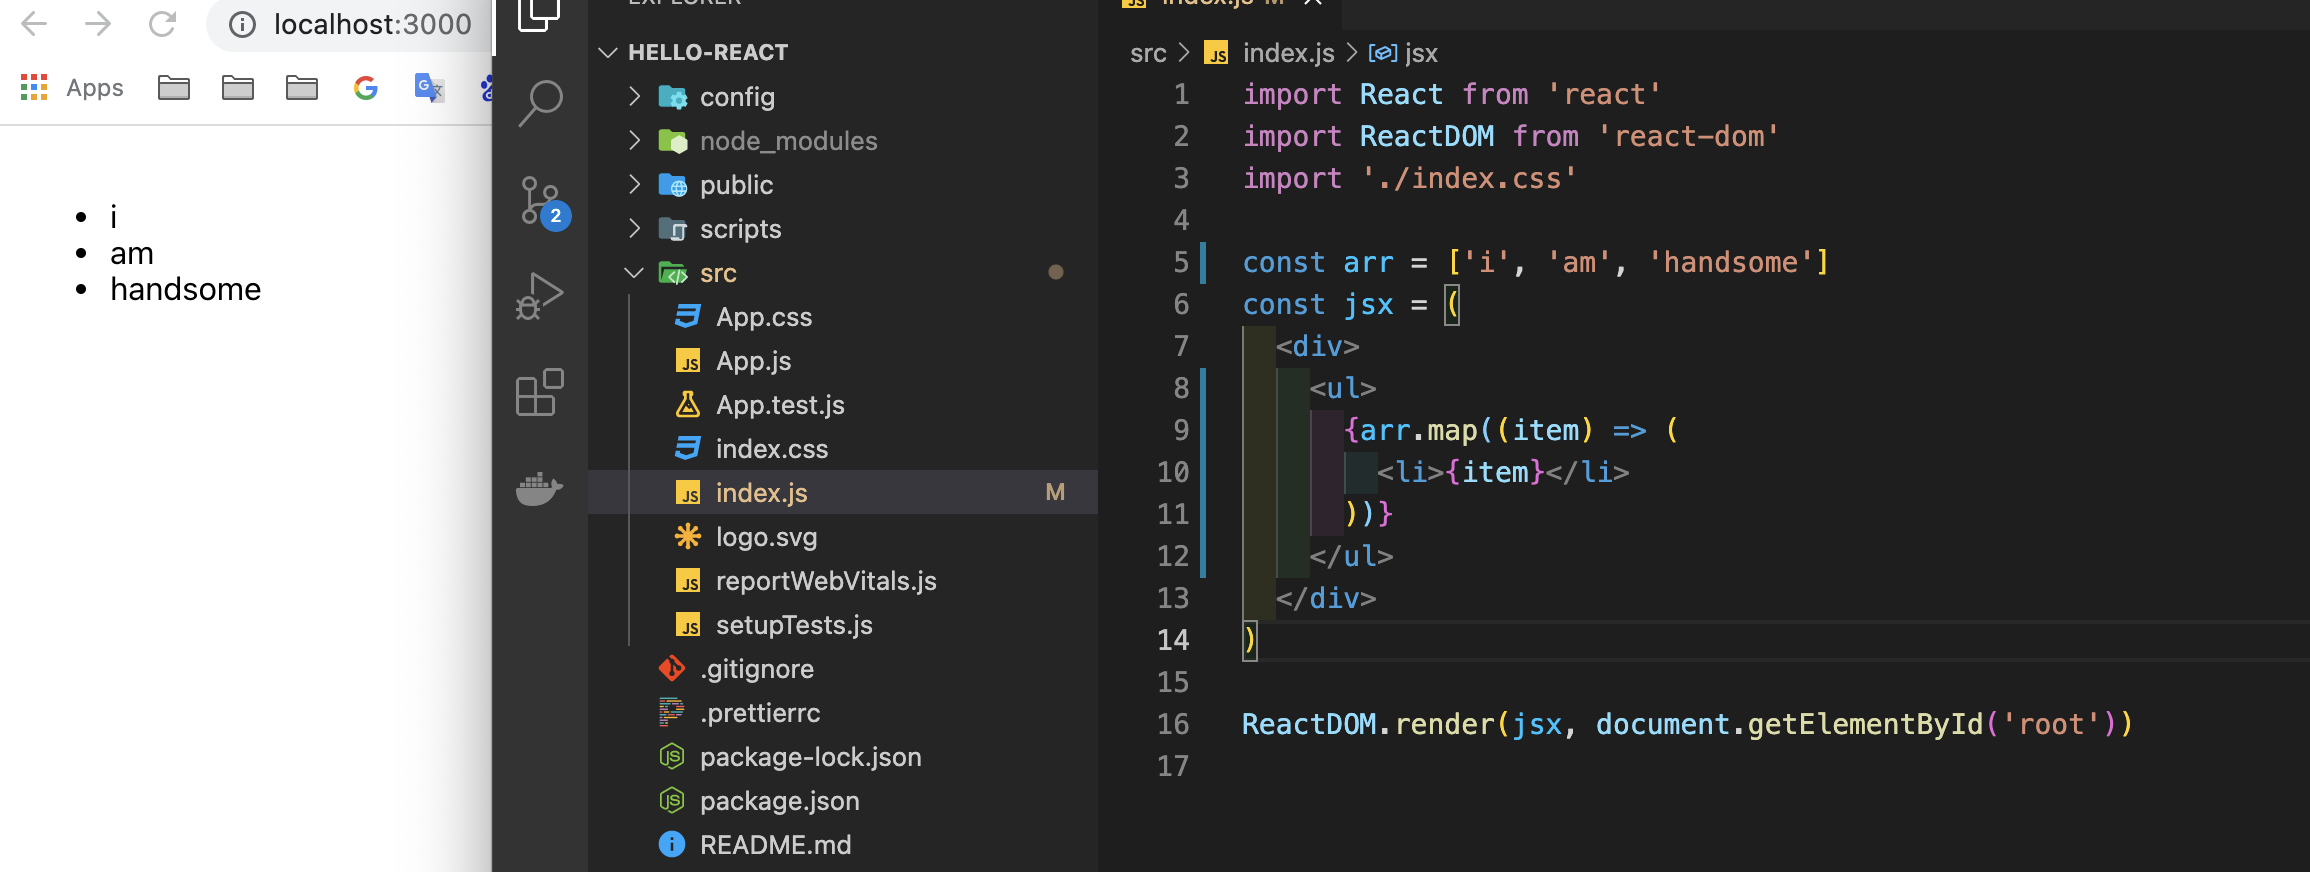2310x872 pixels.
Task: Click the jsx symbol breadcrumb
Action: click(1403, 53)
